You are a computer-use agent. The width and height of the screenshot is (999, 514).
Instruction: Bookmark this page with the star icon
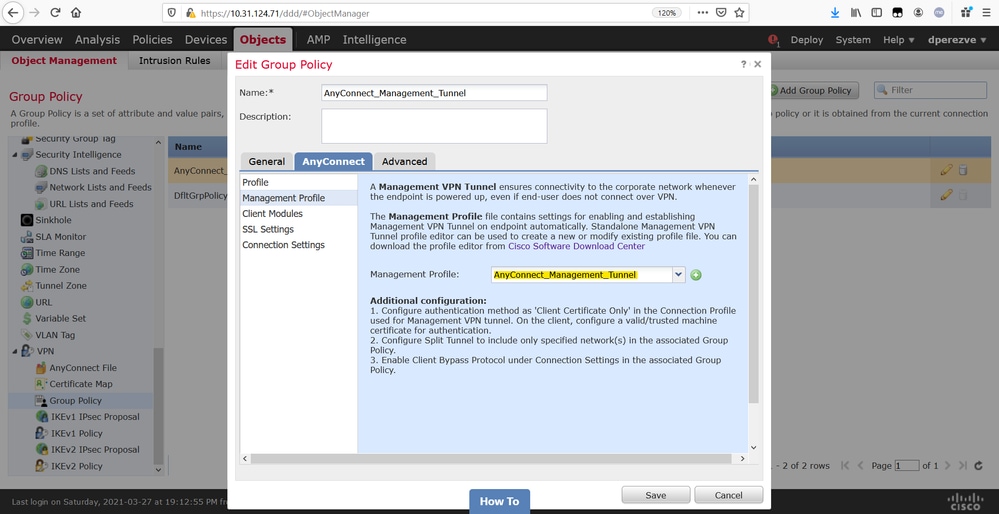(739, 13)
